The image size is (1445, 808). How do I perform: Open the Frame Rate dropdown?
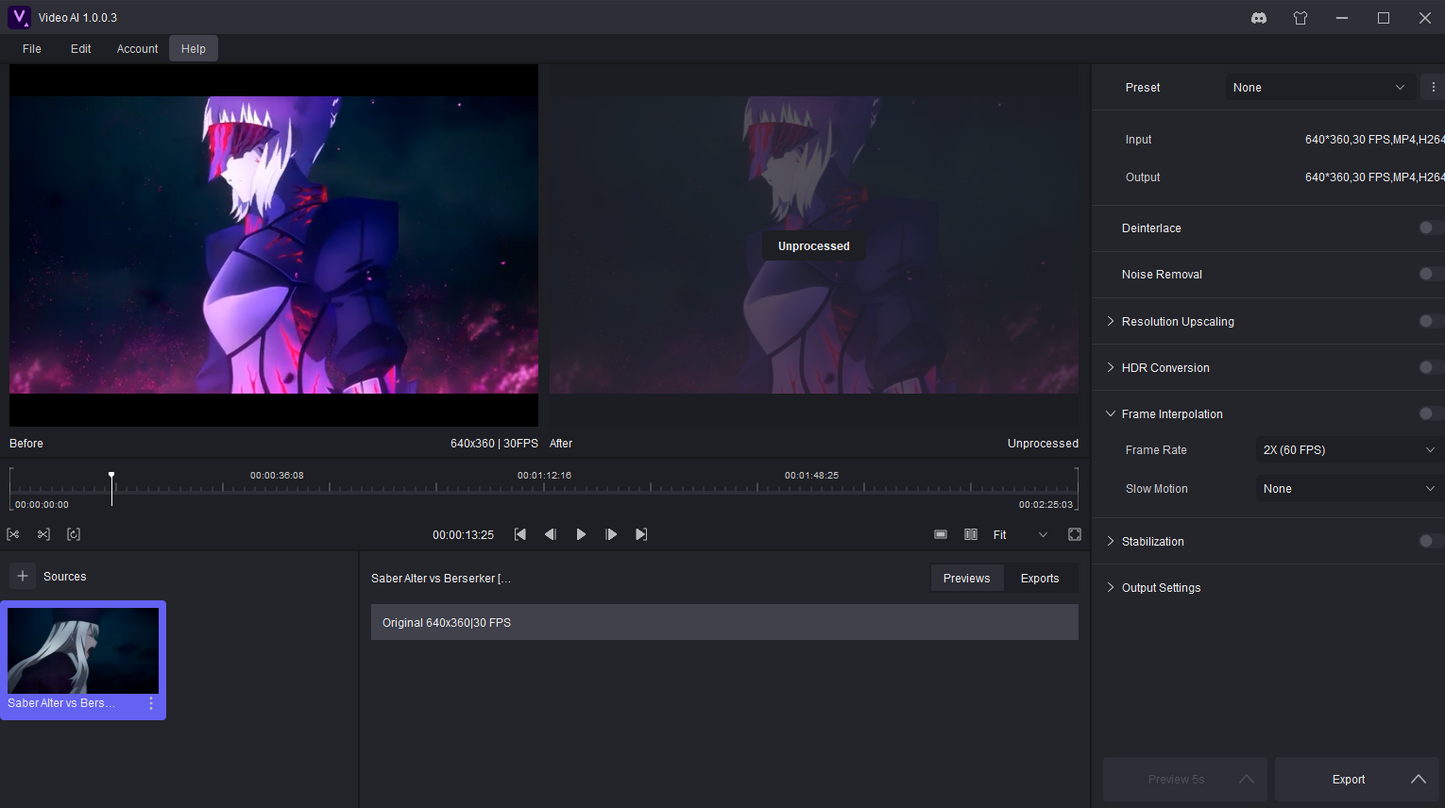[1347, 450]
